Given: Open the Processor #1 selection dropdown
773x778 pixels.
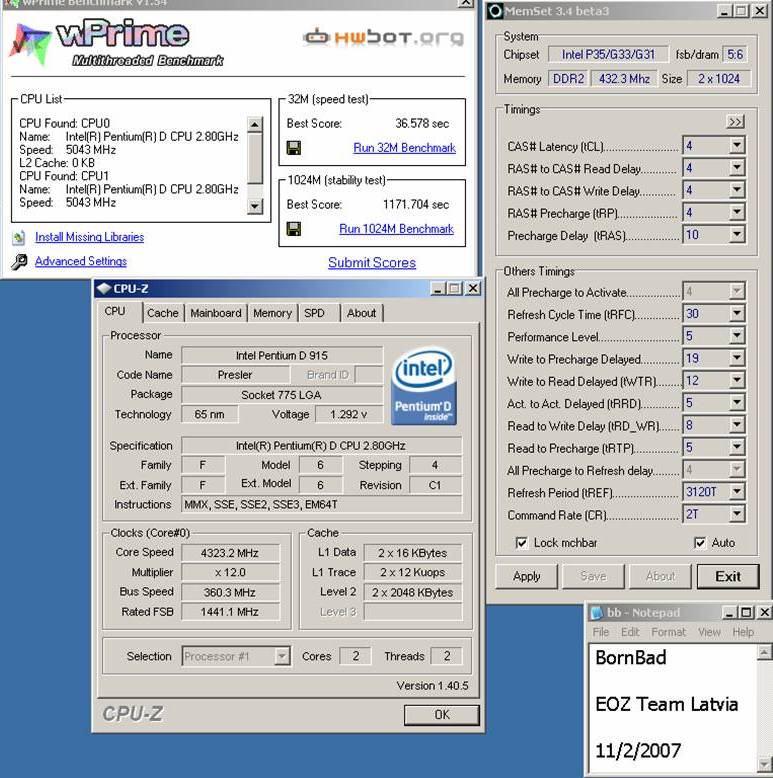Looking at the screenshot, I should pyautogui.click(x=282, y=656).
